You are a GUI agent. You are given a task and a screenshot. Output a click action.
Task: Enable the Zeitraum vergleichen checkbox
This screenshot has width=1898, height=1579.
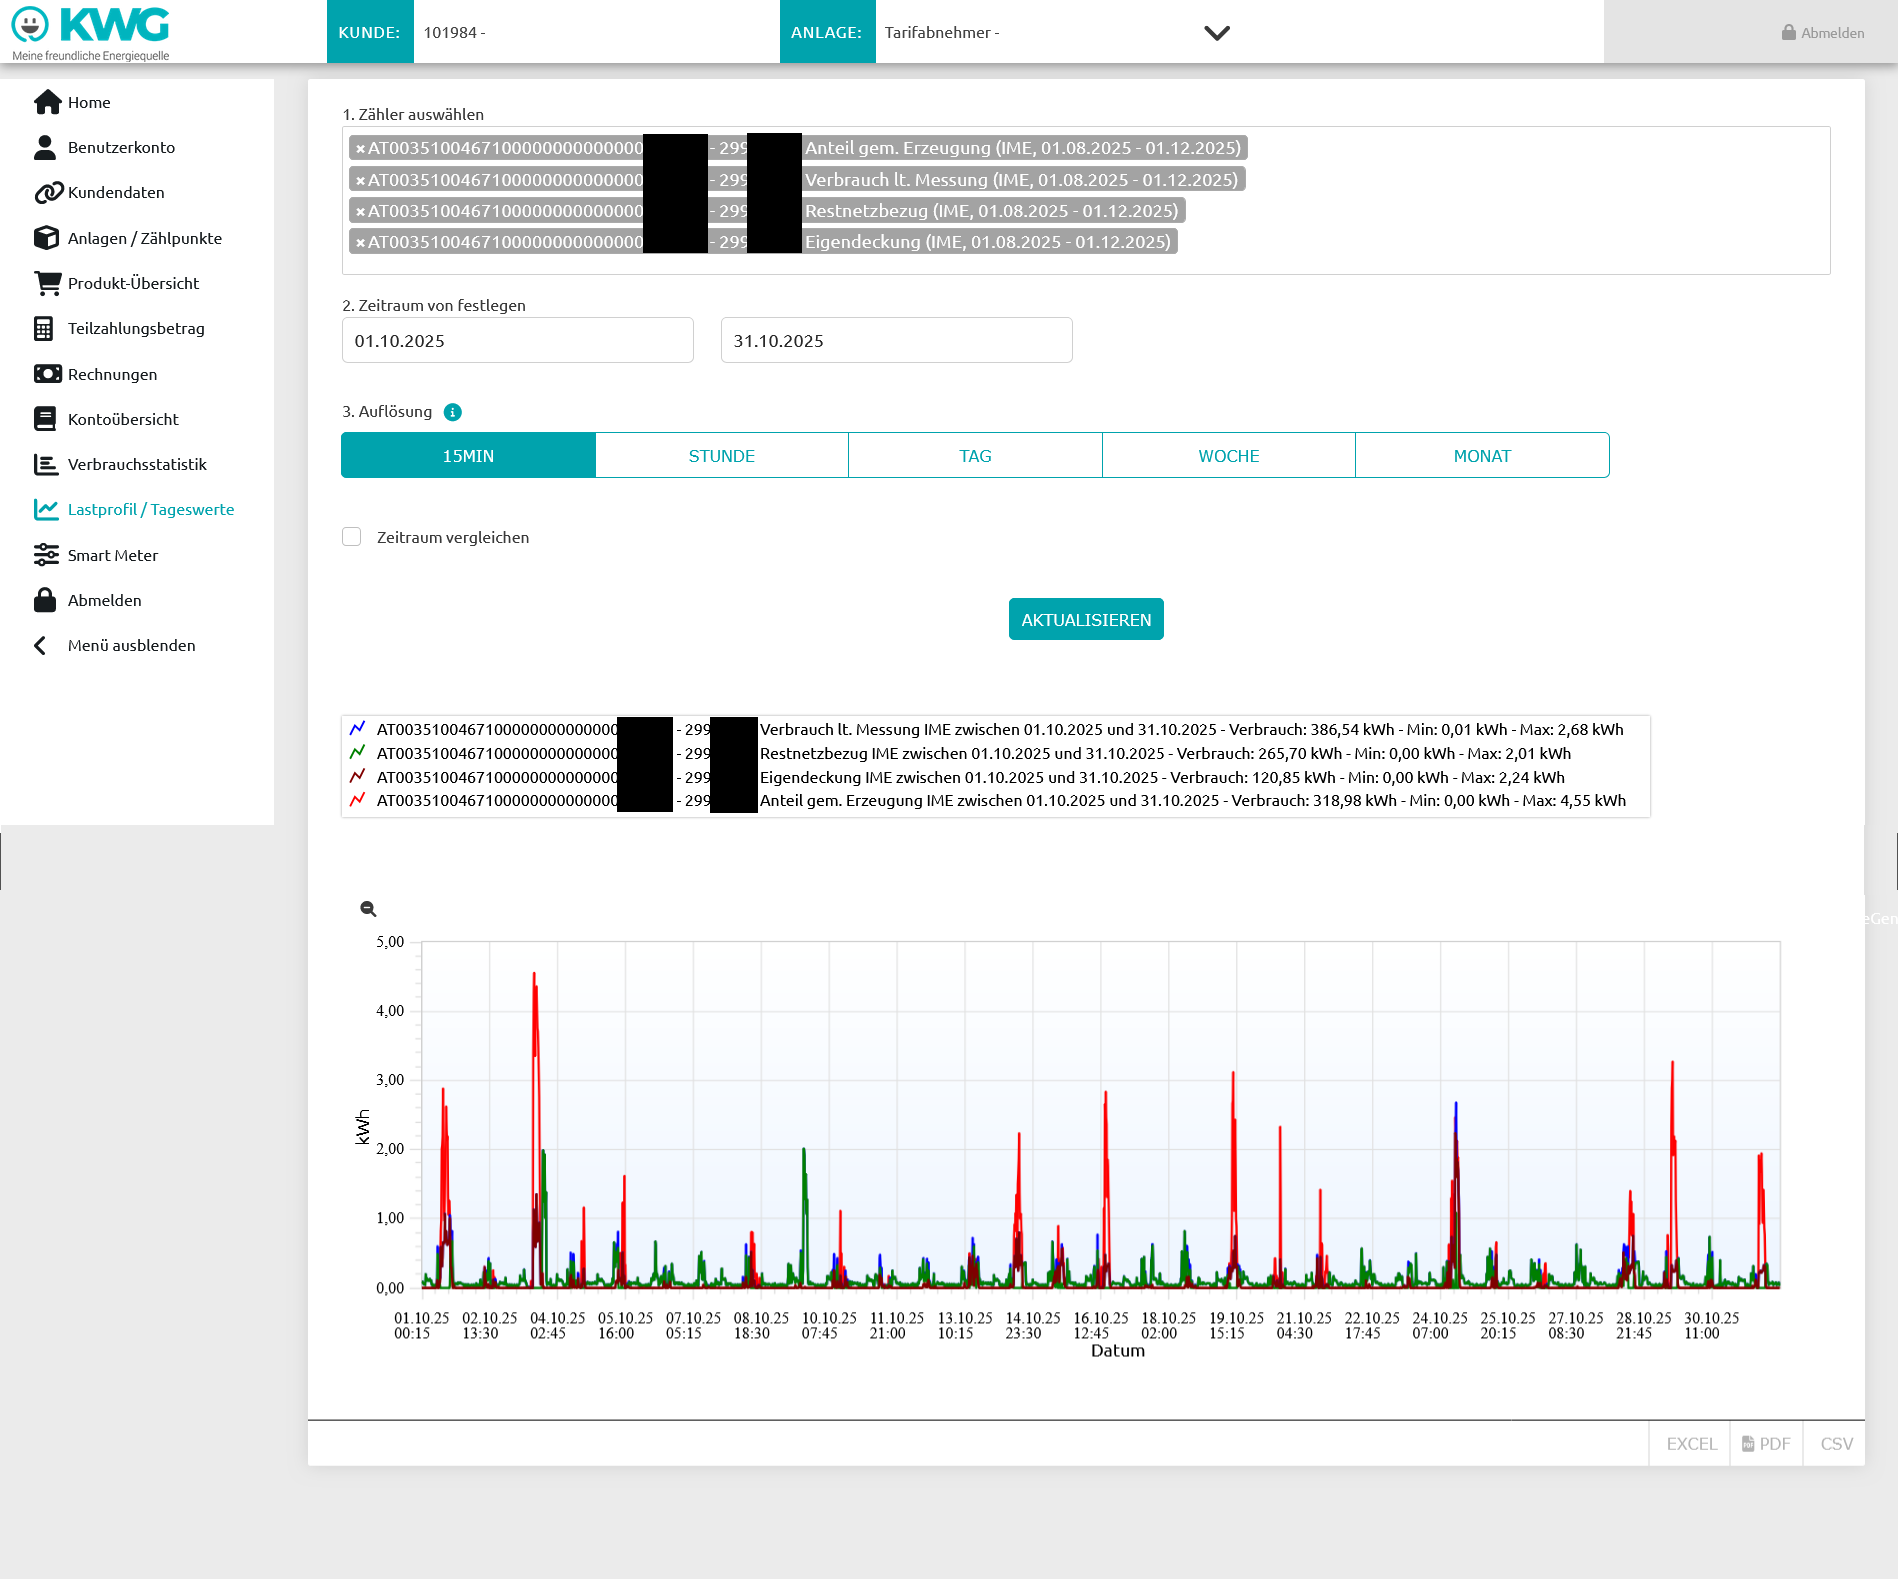pyautogui.click(x=352, y=537)
